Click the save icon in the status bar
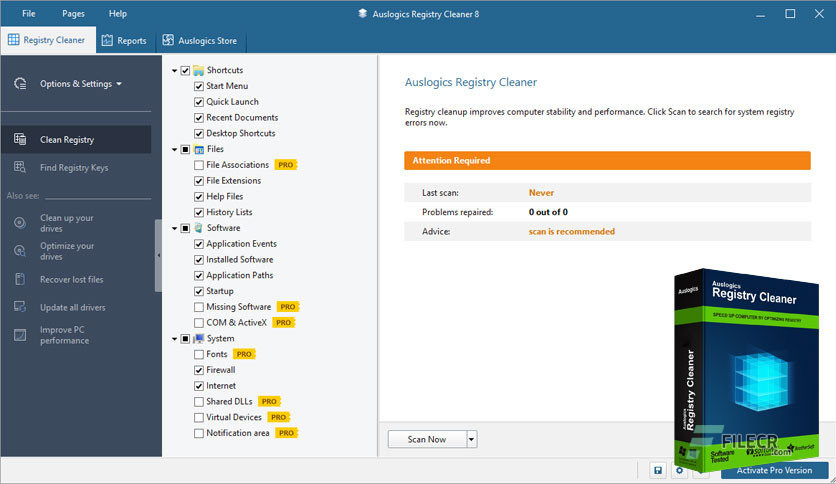Image resolution: width=836 pixels, height=484 pixels. [x=657, y=470]
